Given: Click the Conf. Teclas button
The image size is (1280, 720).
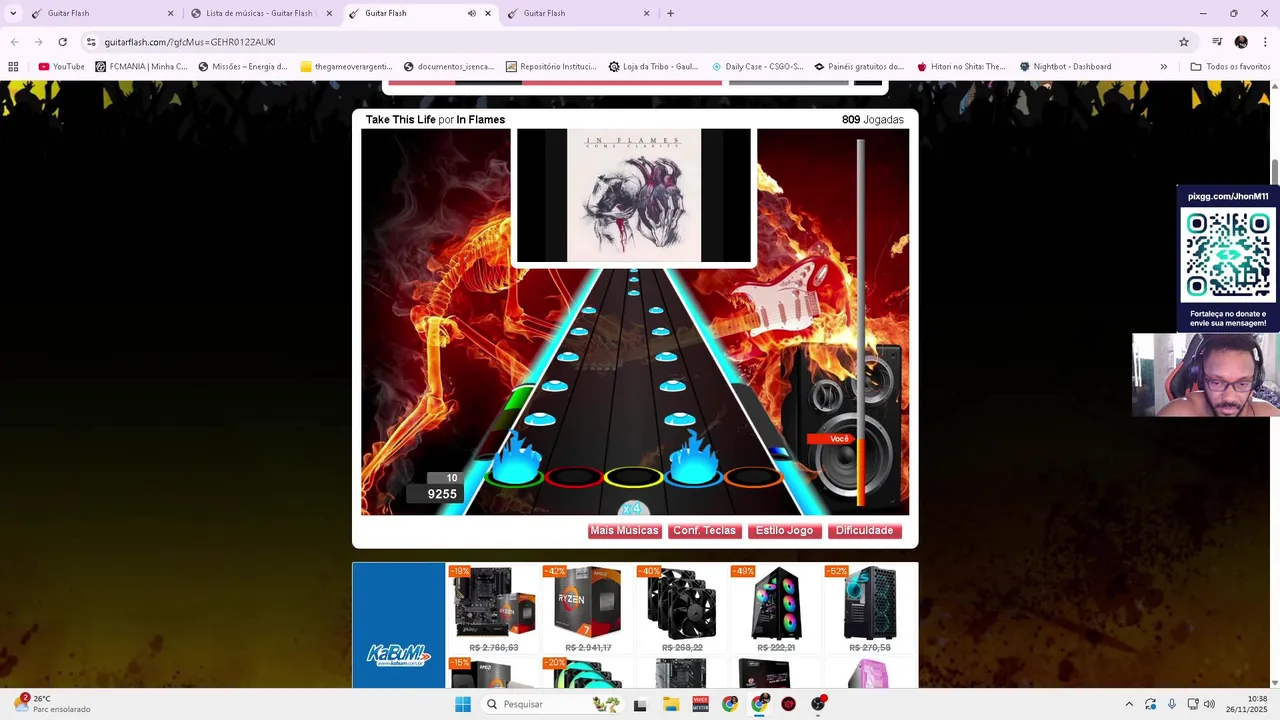Looking at the screenshot, I should coord(704,531).
